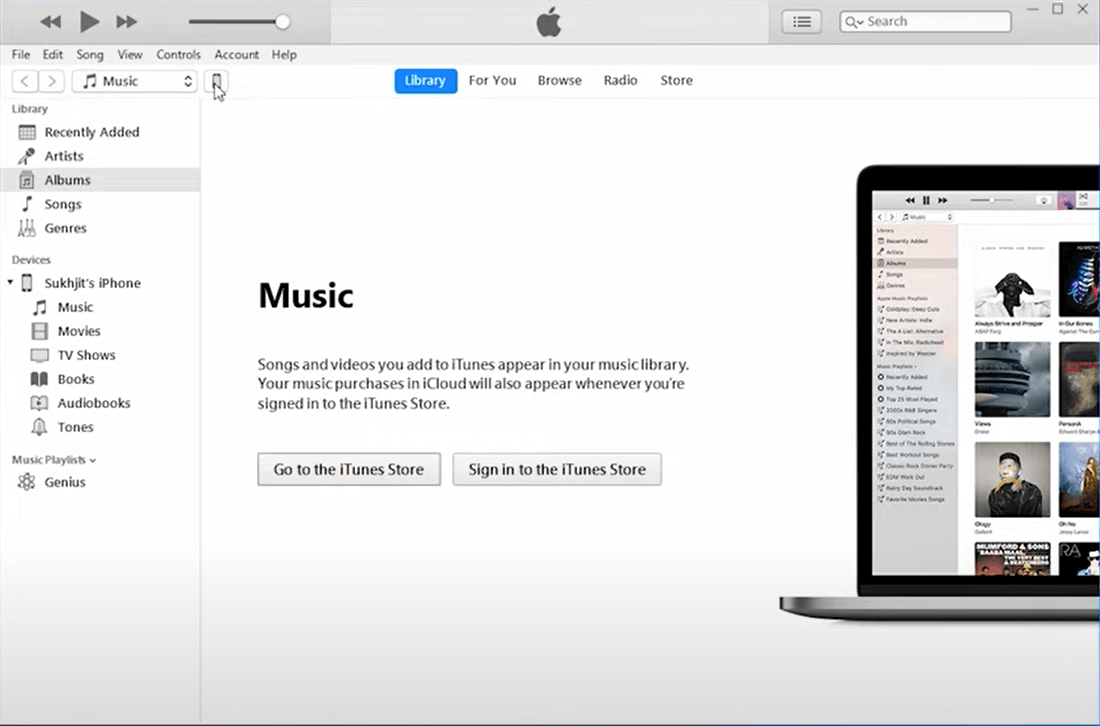Click the iPhone device icon button
This screenshot has width=1100, height=726.
[216, 81]
